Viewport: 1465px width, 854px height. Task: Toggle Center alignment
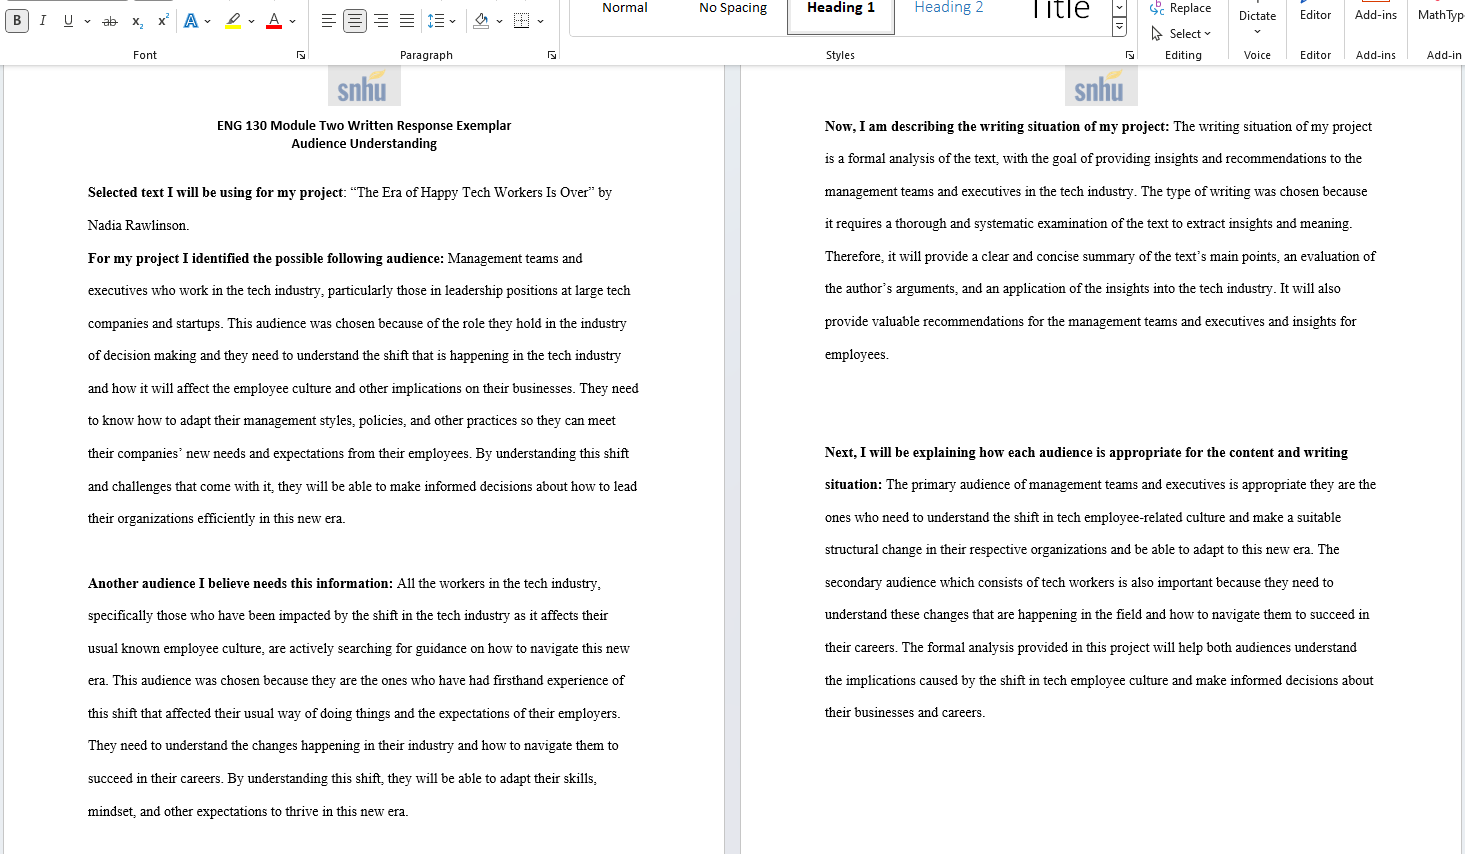(354, 21)
